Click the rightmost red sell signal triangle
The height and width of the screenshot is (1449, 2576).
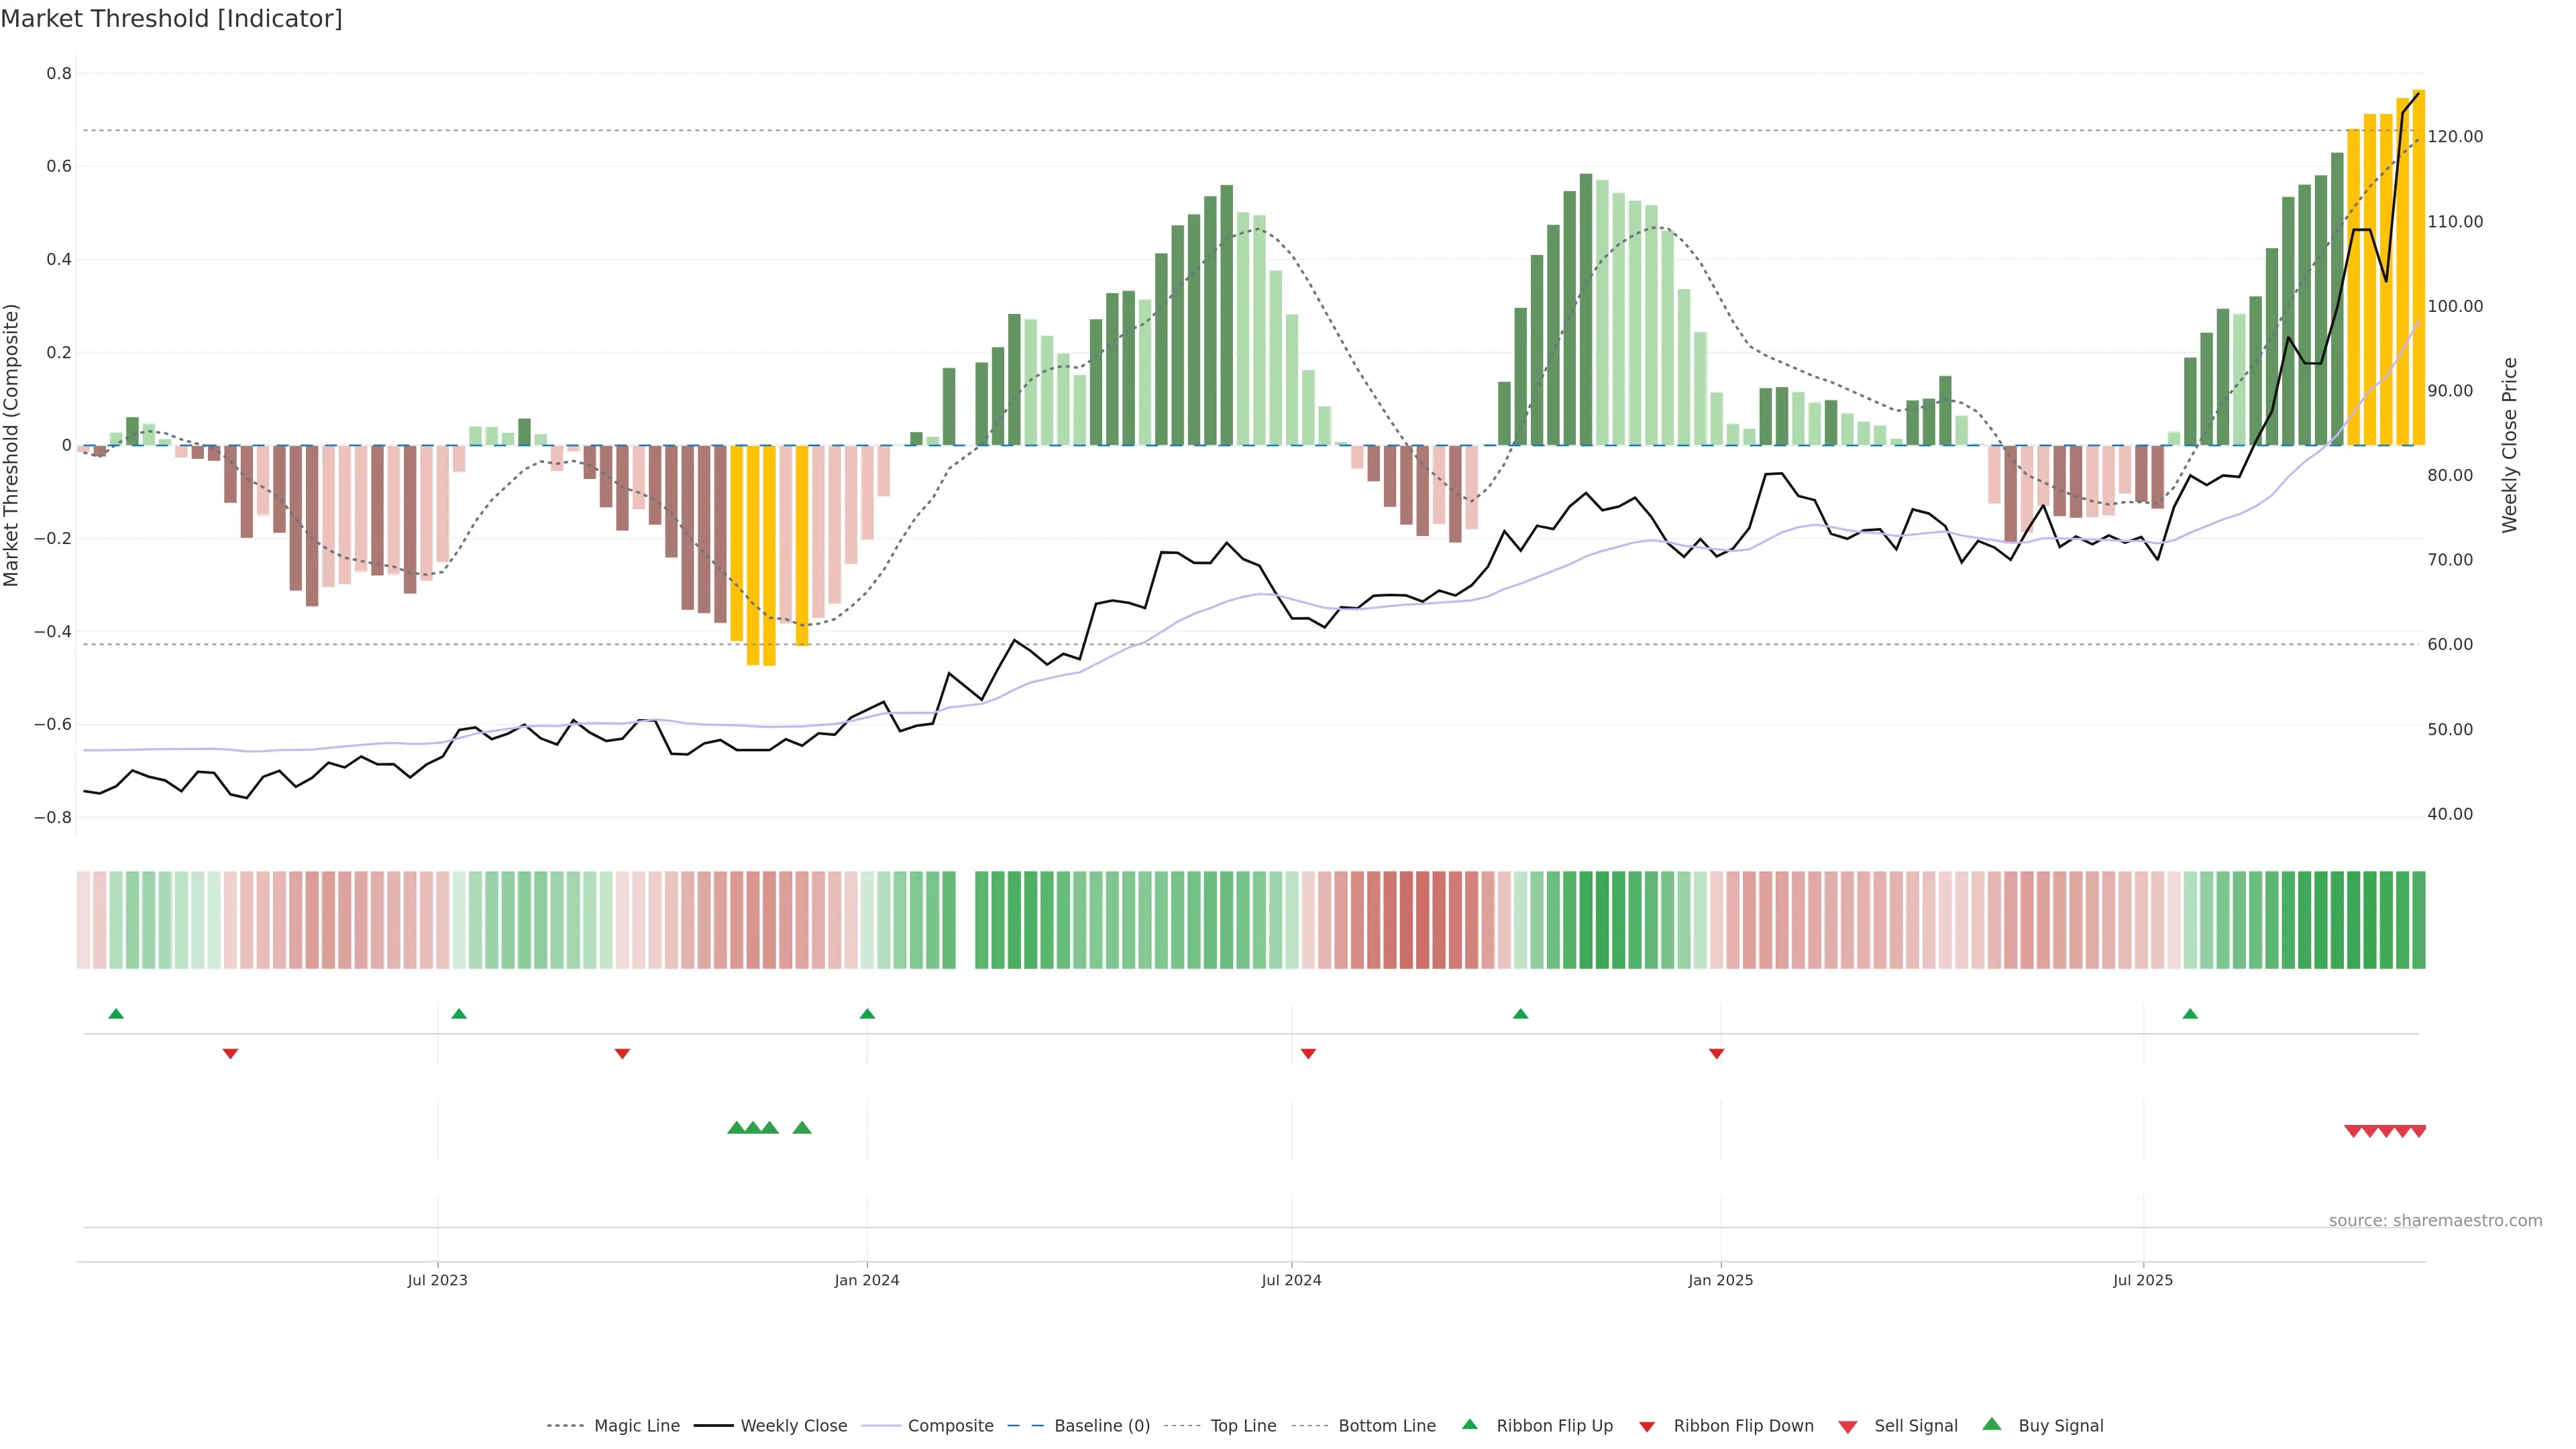point(2418,1131)
